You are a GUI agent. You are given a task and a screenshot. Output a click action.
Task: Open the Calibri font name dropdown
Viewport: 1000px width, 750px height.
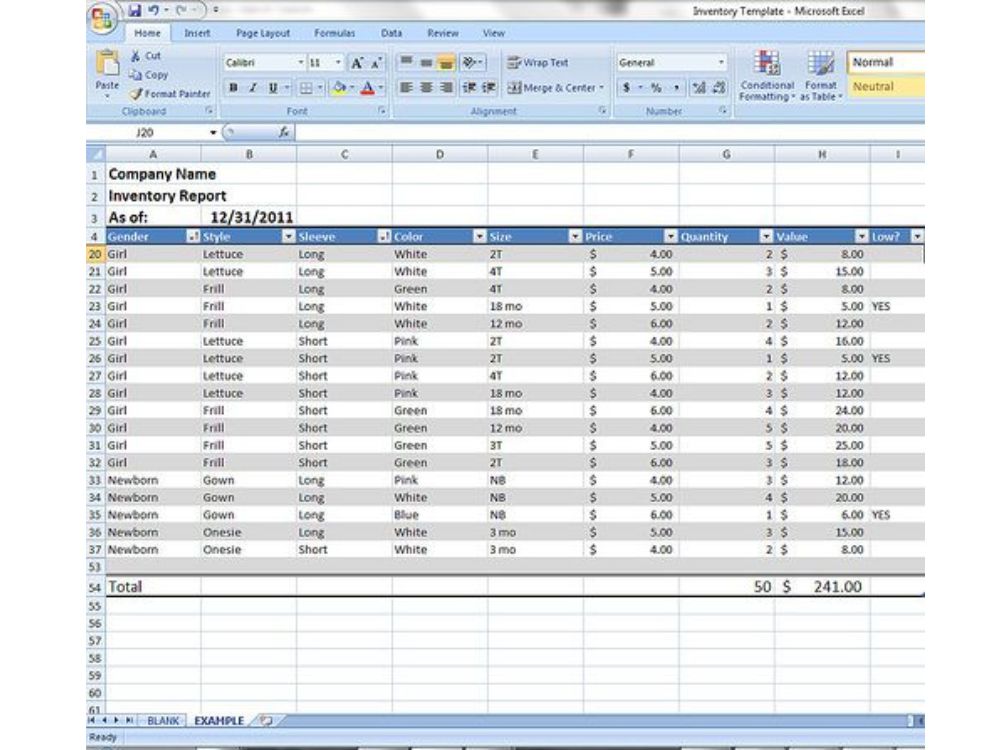(x=300, y=62)
